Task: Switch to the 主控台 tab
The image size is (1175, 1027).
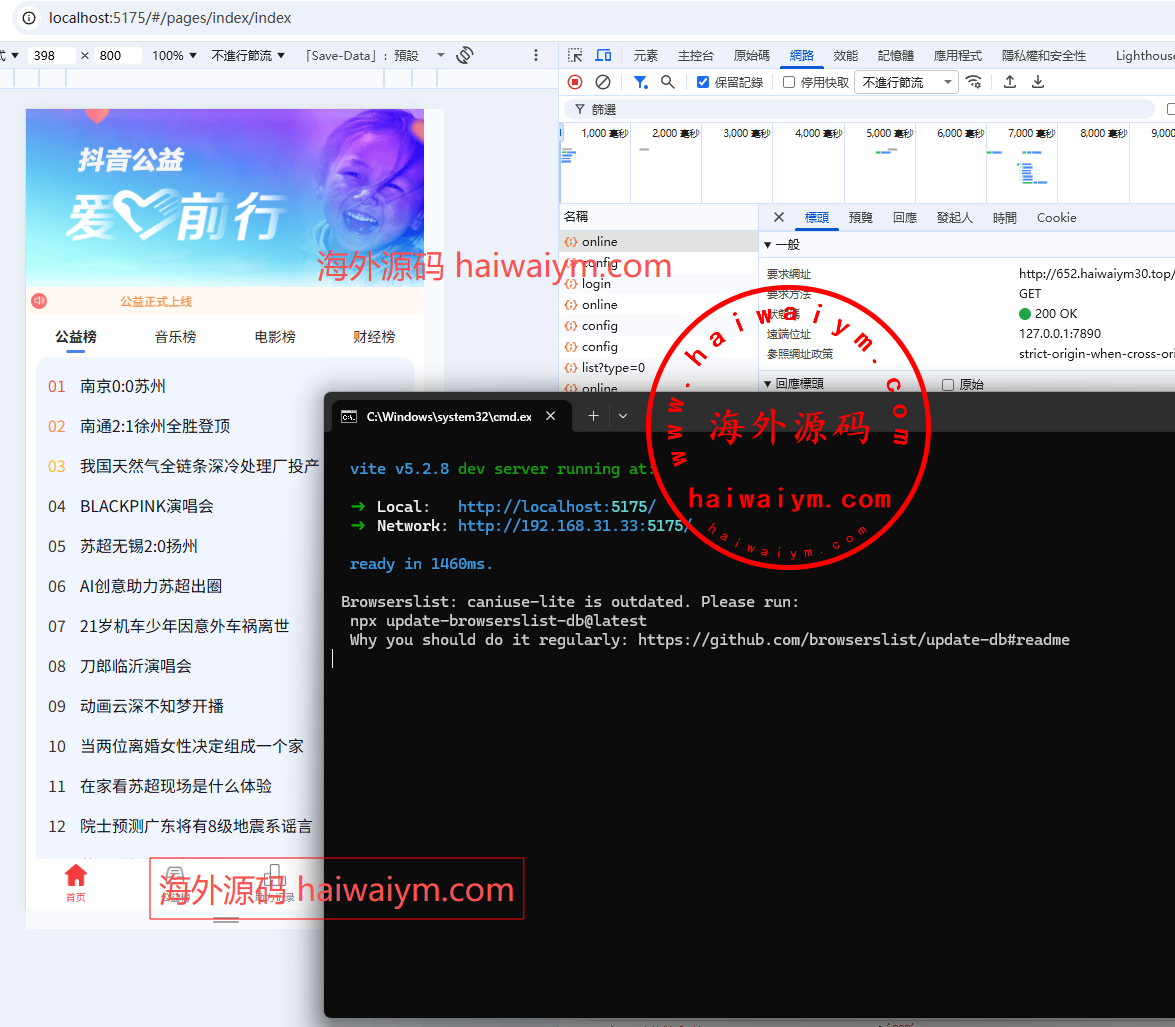Action: pos(696,56)
